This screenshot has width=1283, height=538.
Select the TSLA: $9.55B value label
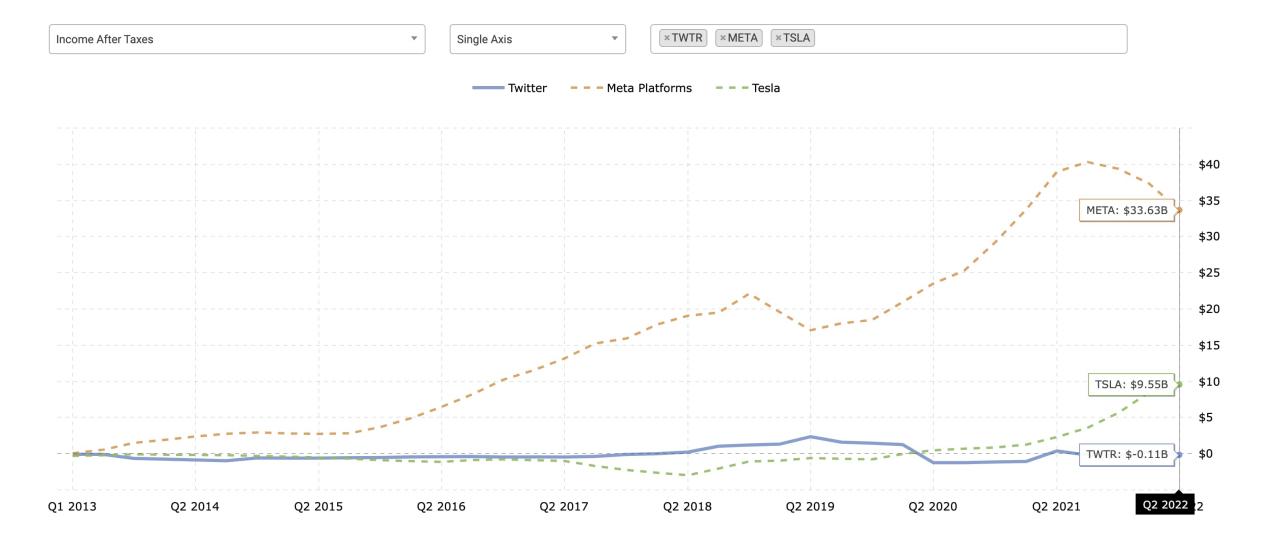point(1130,384)
